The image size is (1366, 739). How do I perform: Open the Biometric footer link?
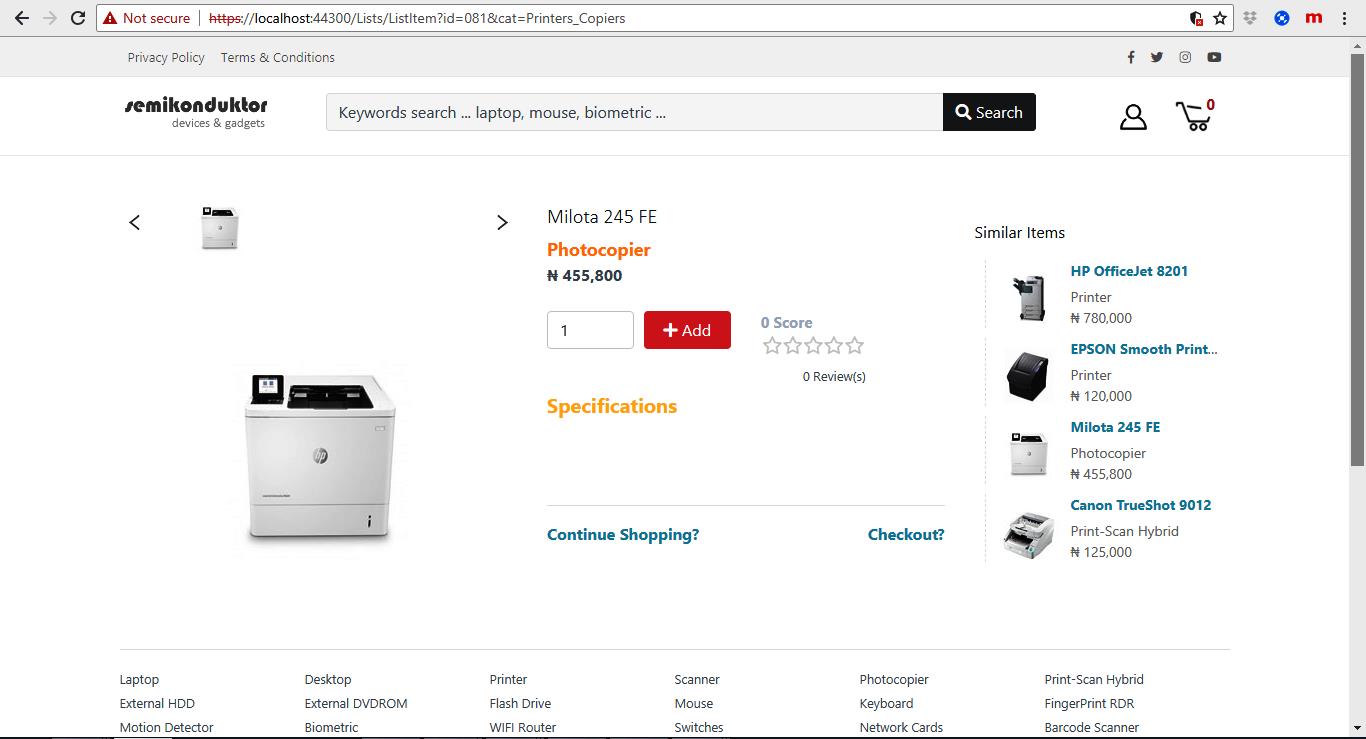pyautogui.click(x=331, y=728)
